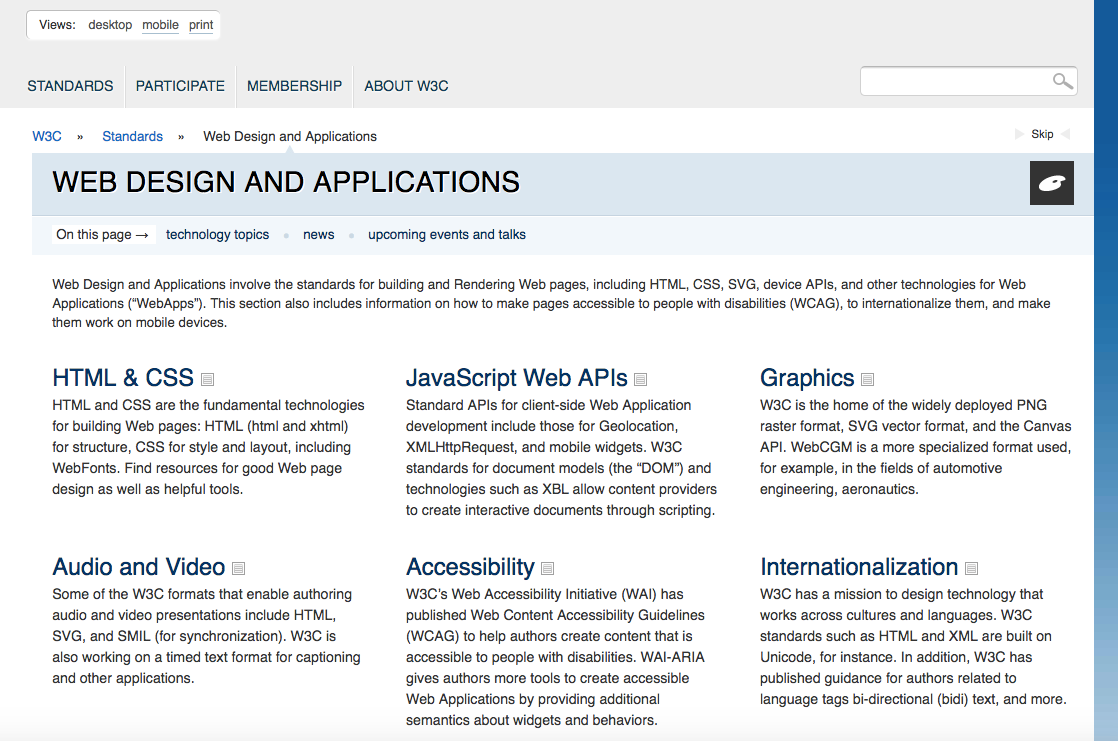
Task: Switch to the desktop view
Action: tap(110, 25)
